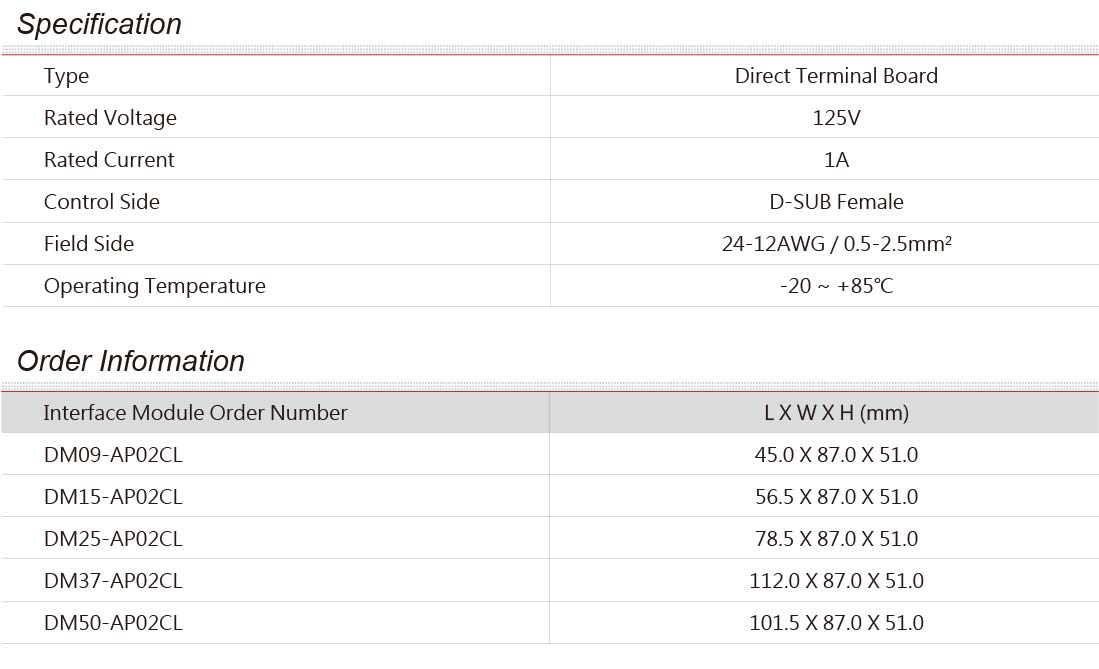Select the Control Side label
This screenshot has height=669, width=1099.
click(102, 201)
